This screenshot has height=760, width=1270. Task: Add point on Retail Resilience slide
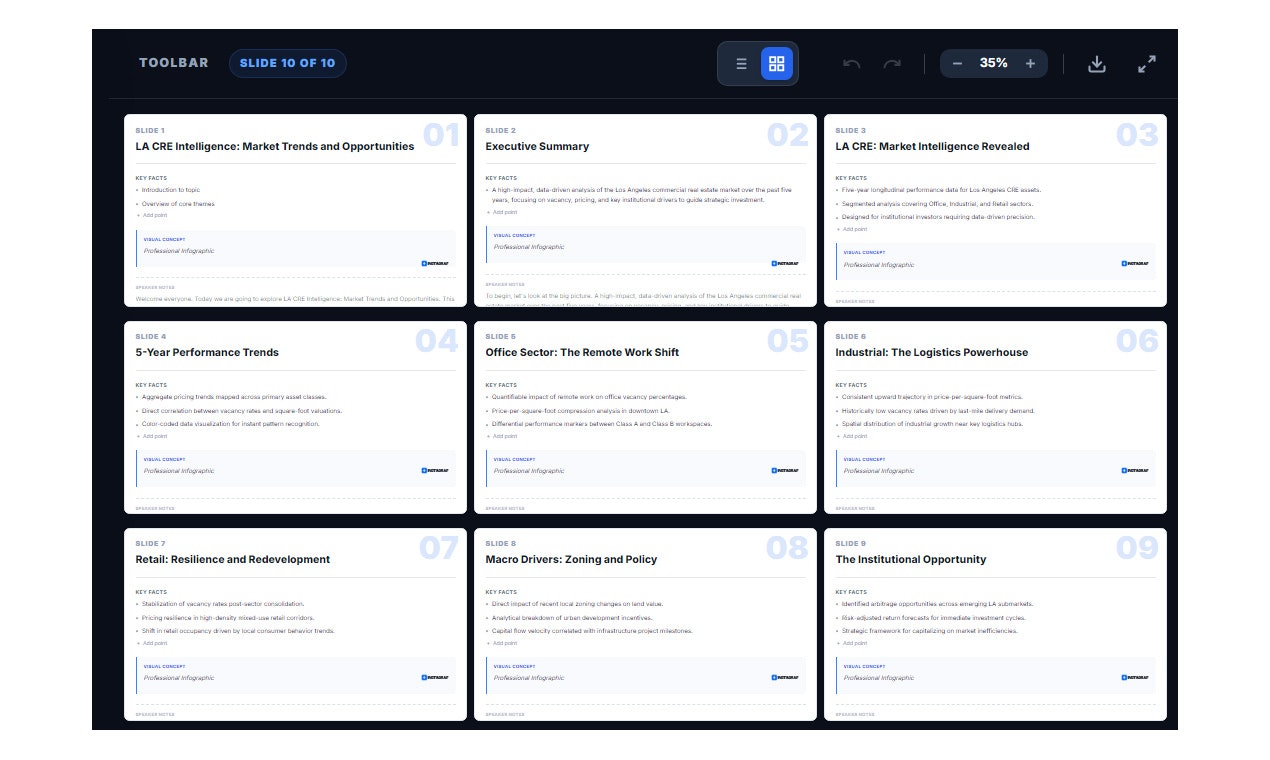coord(152,643)
